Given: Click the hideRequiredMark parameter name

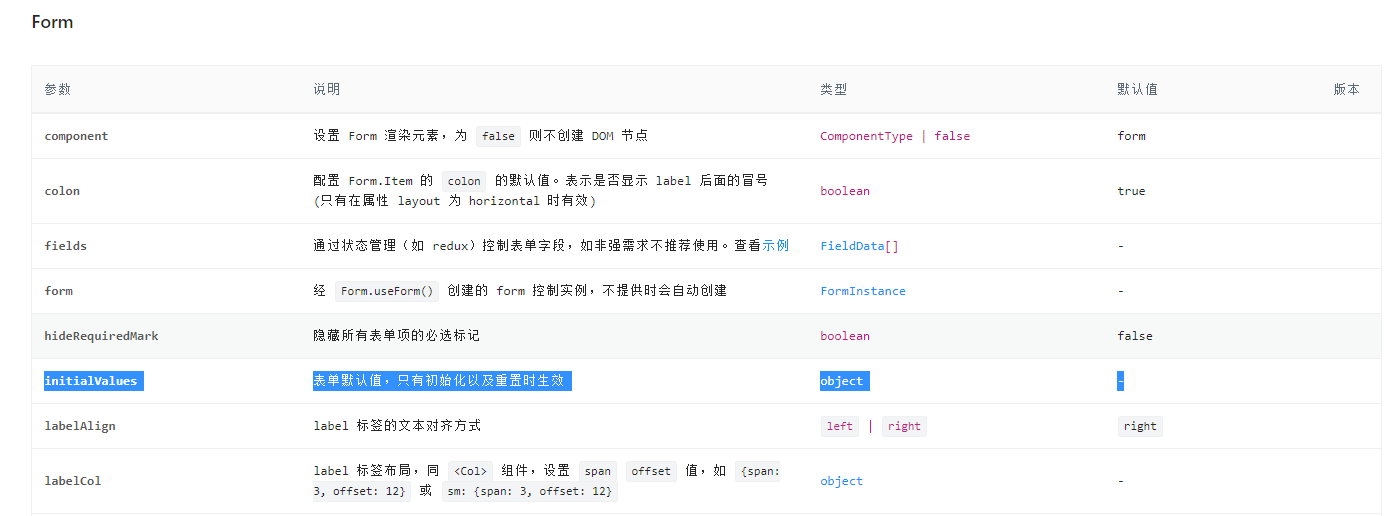Looking at the screenshot, I should (x=101, y=336).
